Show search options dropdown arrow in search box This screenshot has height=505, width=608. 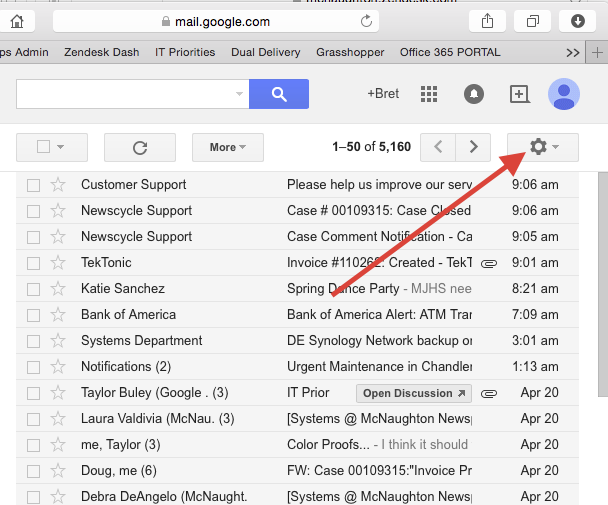click(x=239, y=94)
